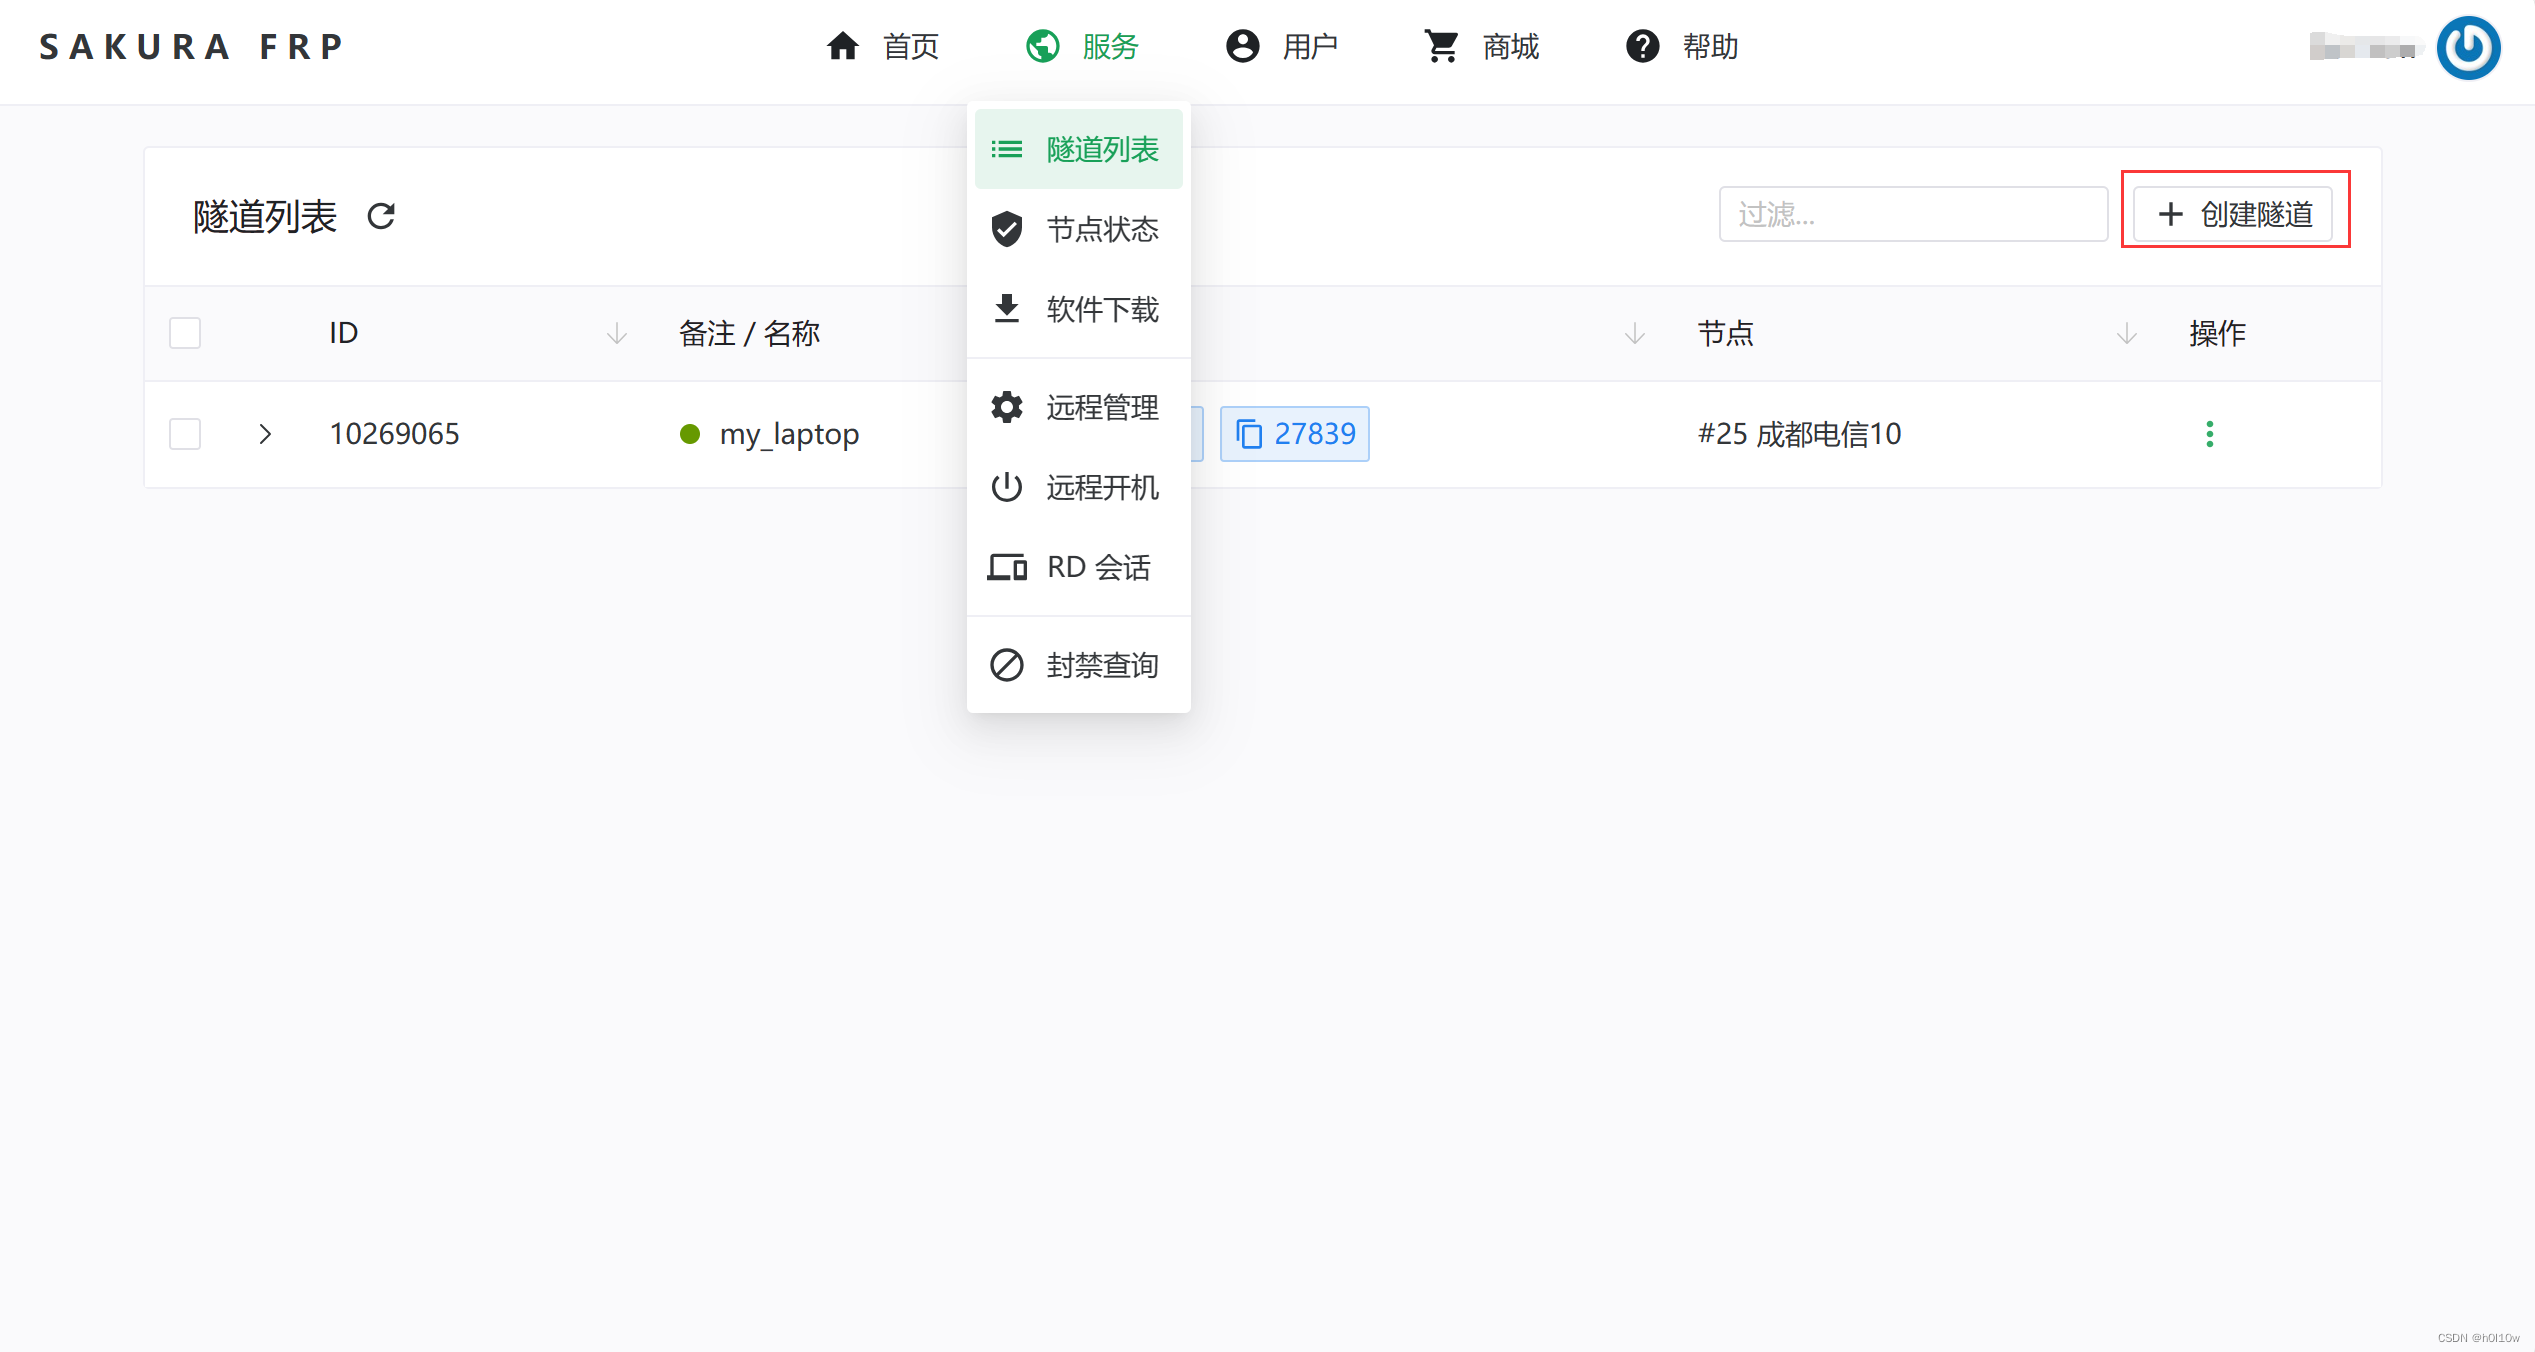Go to 首页 in the top navigation
The image size is (2535, 1352).
coord(882,46)
